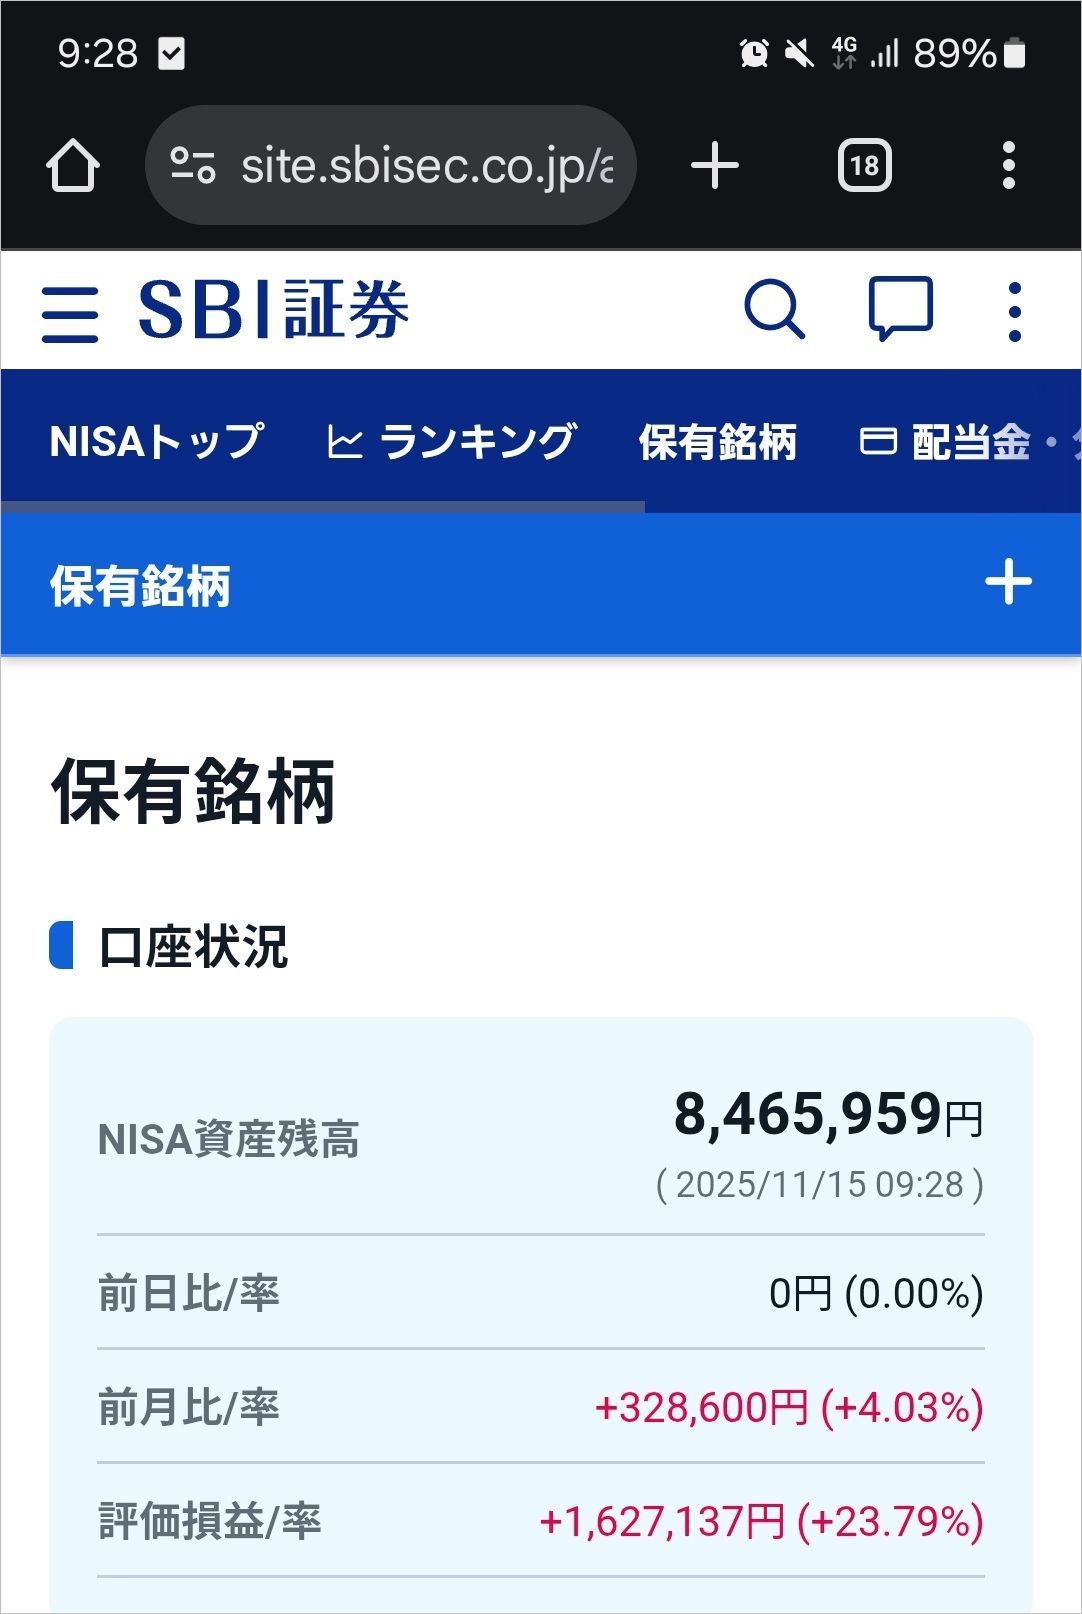Open Chrome overflow menu

pyautogui.click(x=1008, y=165)
